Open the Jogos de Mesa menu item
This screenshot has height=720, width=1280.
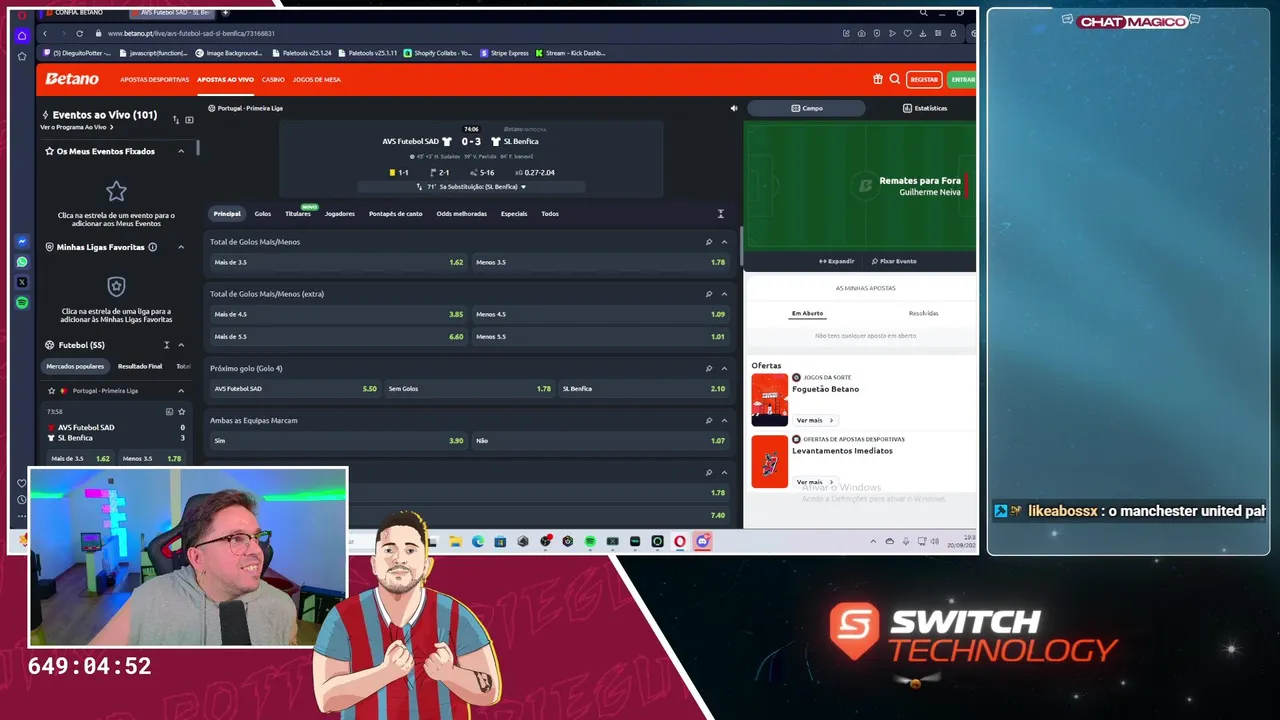point(316,79)
